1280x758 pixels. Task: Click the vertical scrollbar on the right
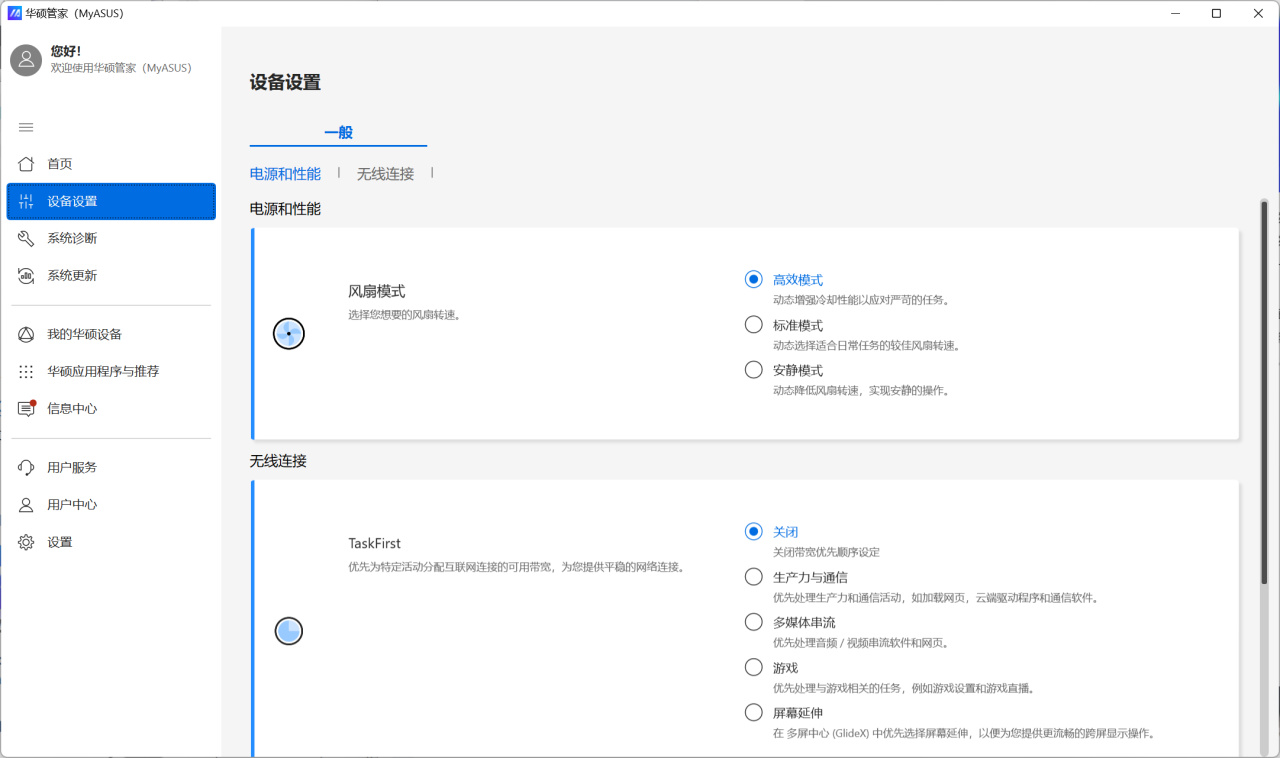point(1264,400)
